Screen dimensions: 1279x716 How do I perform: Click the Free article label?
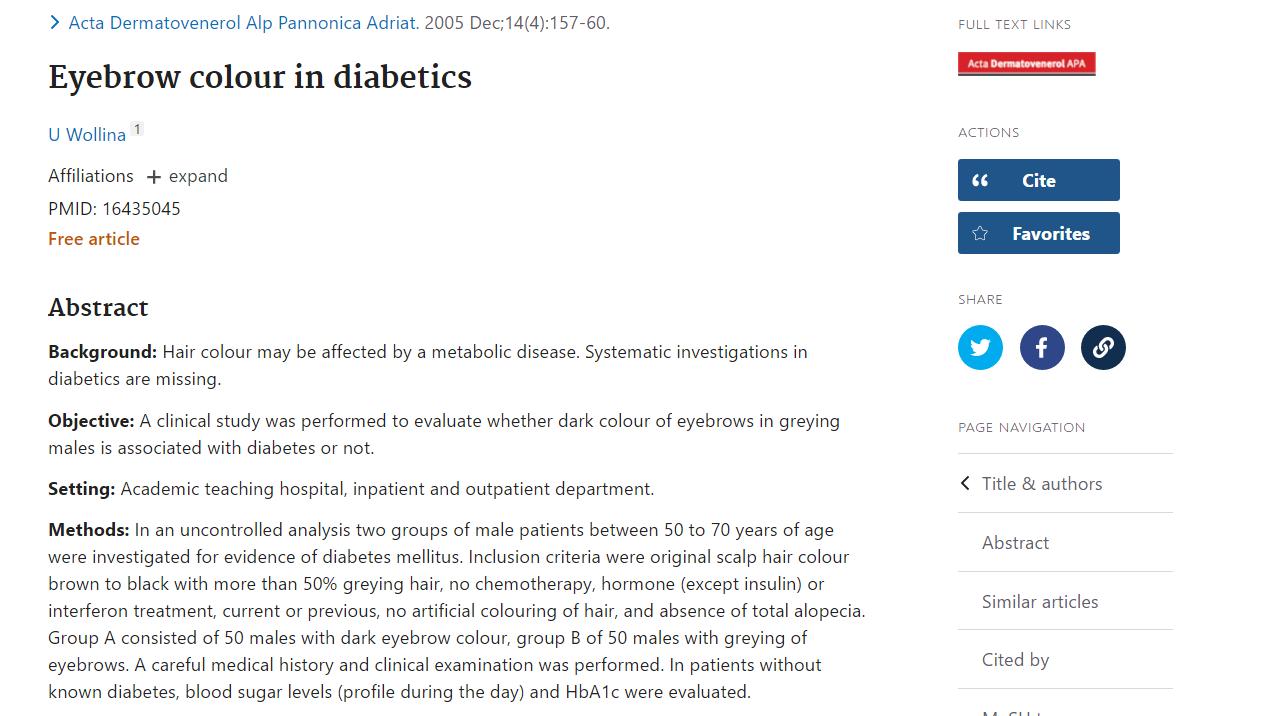tap(94, 239)
